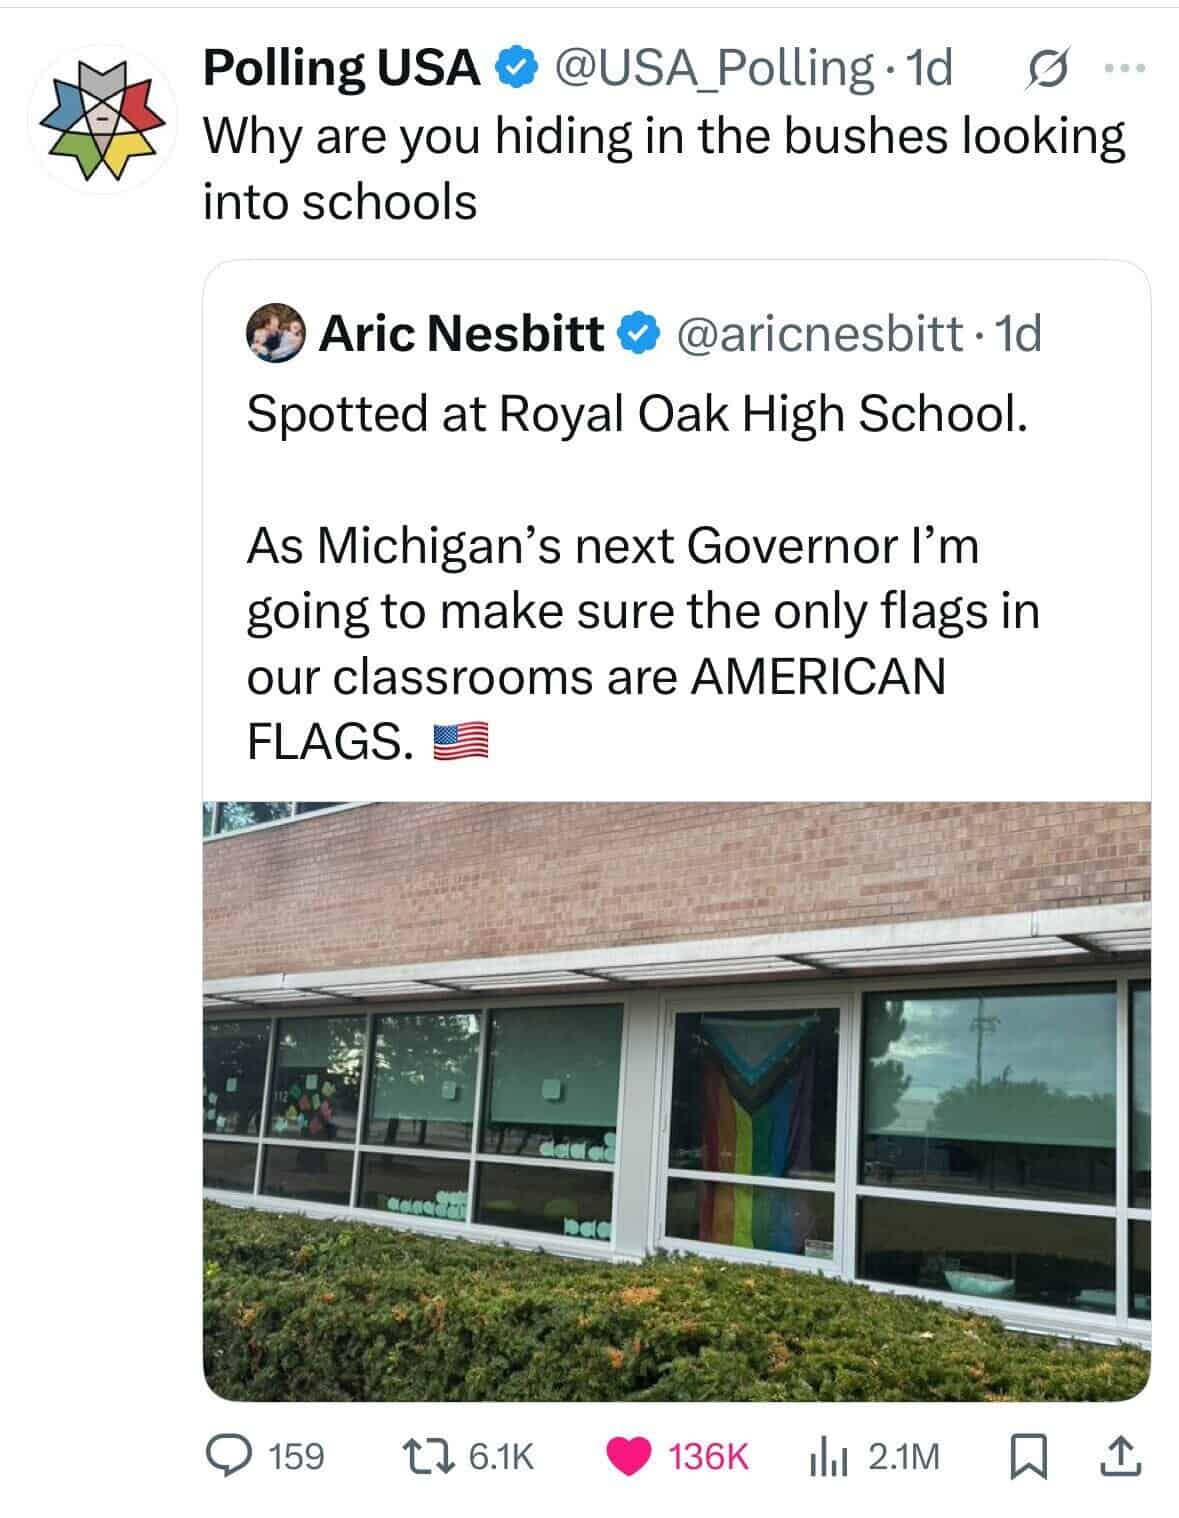Open the @aricnesbitt handle

coord(820,333)
